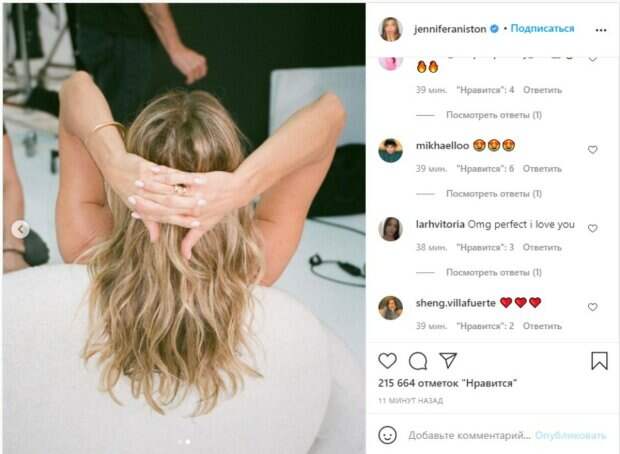Go to the previous photo with the left arrow

[x=20, y=229]
